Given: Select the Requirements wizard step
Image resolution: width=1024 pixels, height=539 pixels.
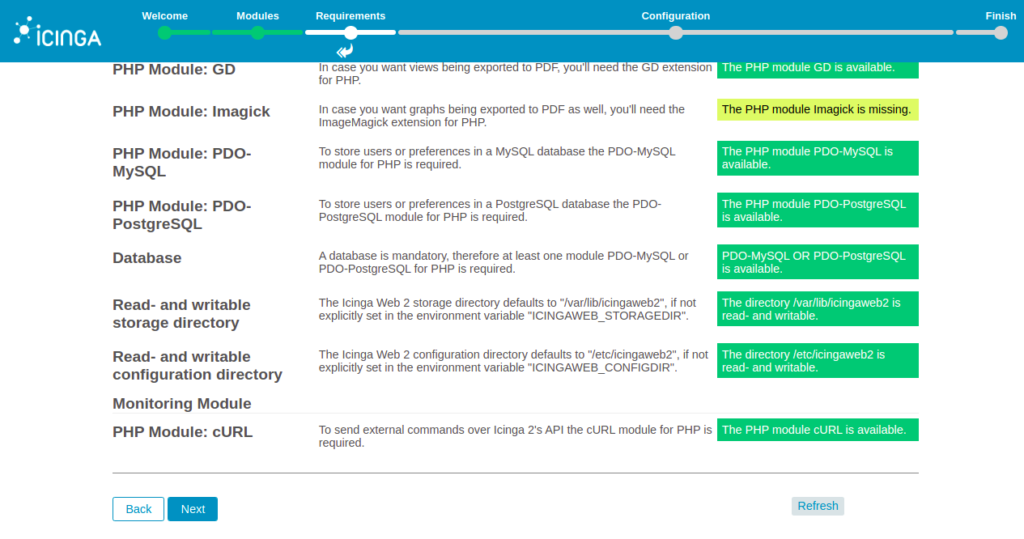Looking at the screenshot, I should pyautogui.click(x=350, y=16).
